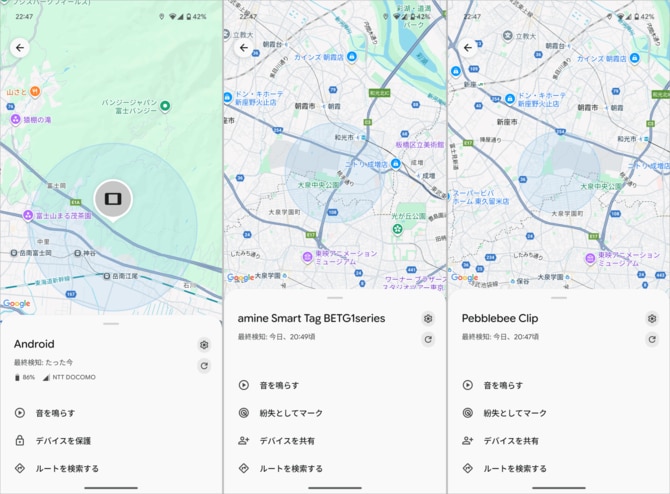Tap the drag handle above the Android title

tap(111, 323)
